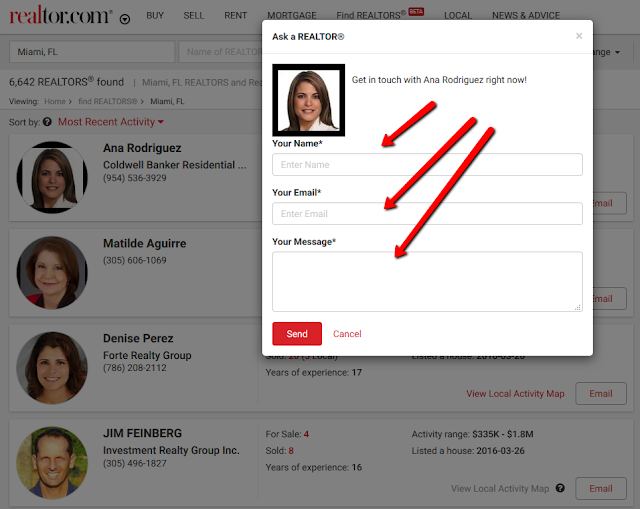Close the Ask a REALTOR dialog

click(579, 36)
